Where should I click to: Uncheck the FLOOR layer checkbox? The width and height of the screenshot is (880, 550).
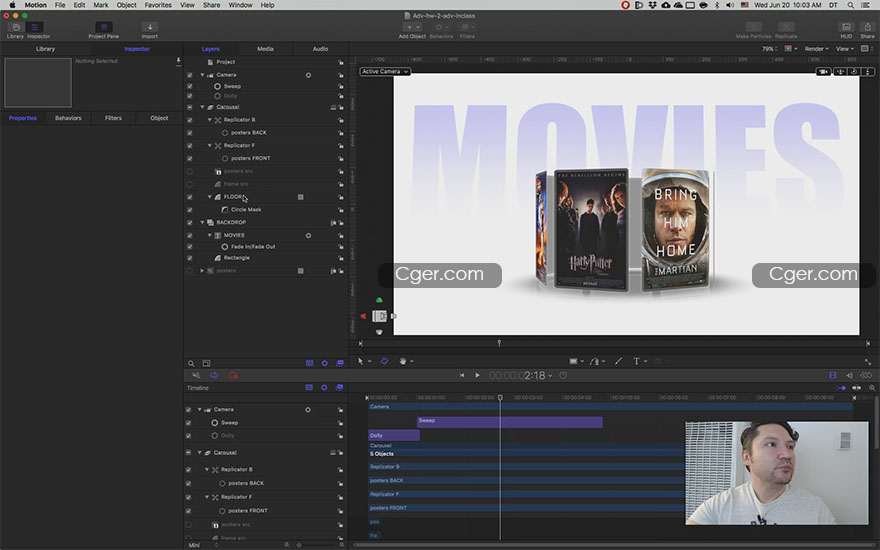coord(190,198)
